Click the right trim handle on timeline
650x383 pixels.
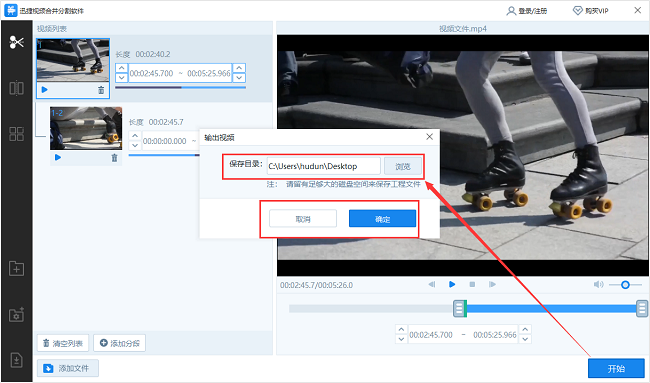[x=642, y=308]
